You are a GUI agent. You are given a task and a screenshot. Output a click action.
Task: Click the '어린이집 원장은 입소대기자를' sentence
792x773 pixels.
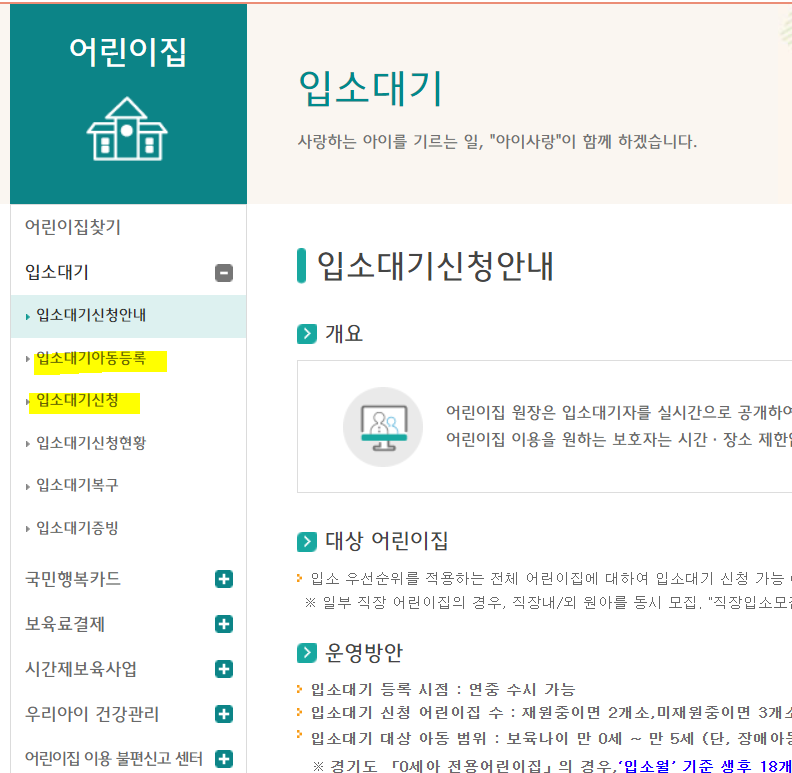[619, 413]
